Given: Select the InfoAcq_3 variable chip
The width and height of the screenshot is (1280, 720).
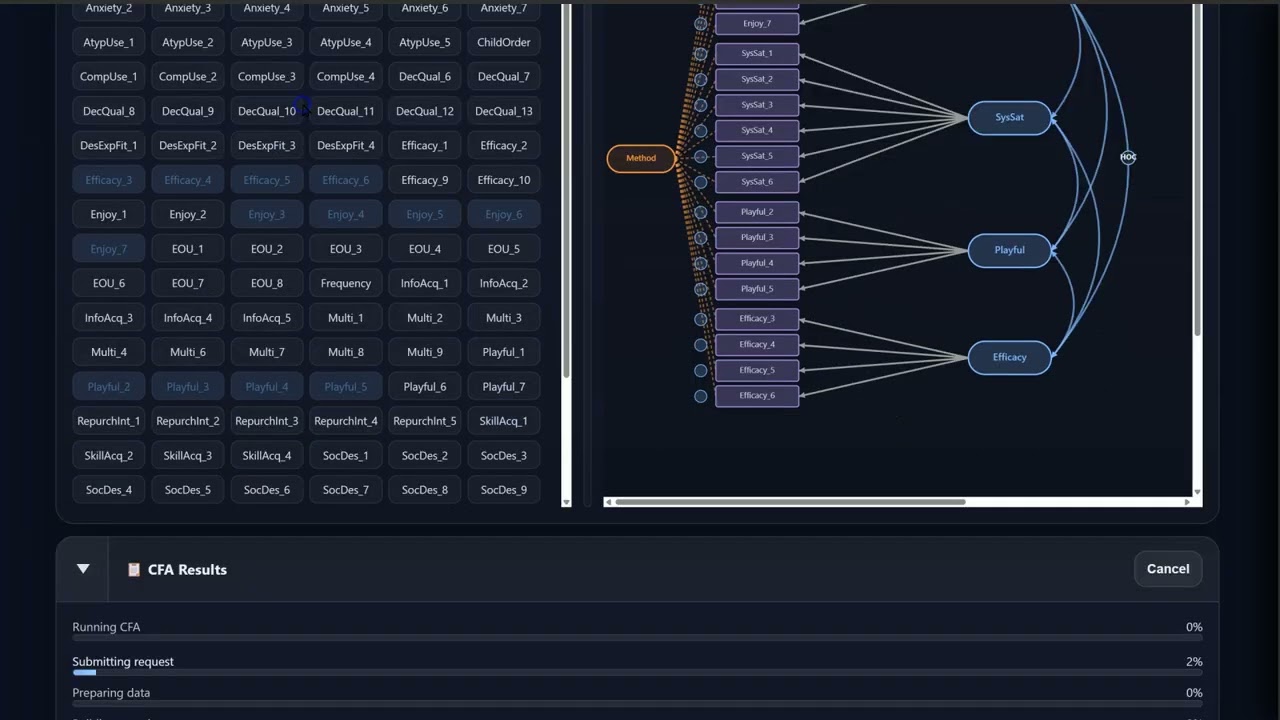Looking at the screenshot, I should tap(109, 318).
